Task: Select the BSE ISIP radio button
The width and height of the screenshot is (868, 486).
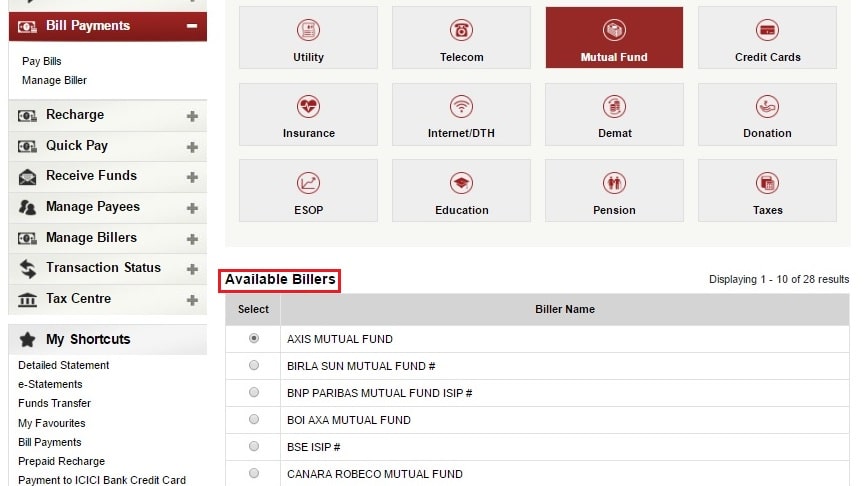Action: click(x=254, y=446)
